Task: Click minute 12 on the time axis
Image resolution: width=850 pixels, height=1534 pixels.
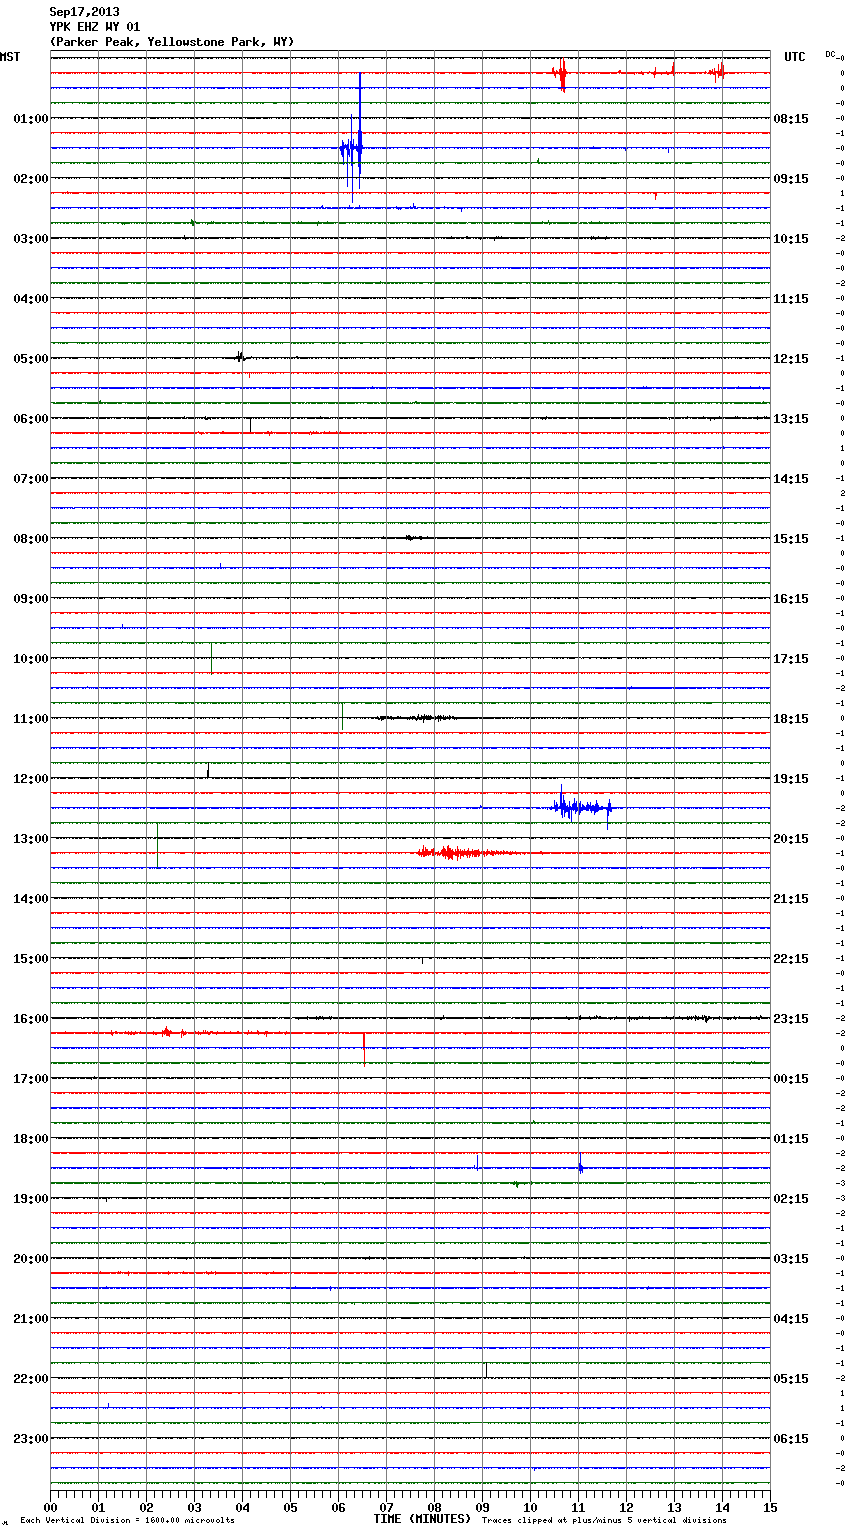Action: click(626, 1507)
